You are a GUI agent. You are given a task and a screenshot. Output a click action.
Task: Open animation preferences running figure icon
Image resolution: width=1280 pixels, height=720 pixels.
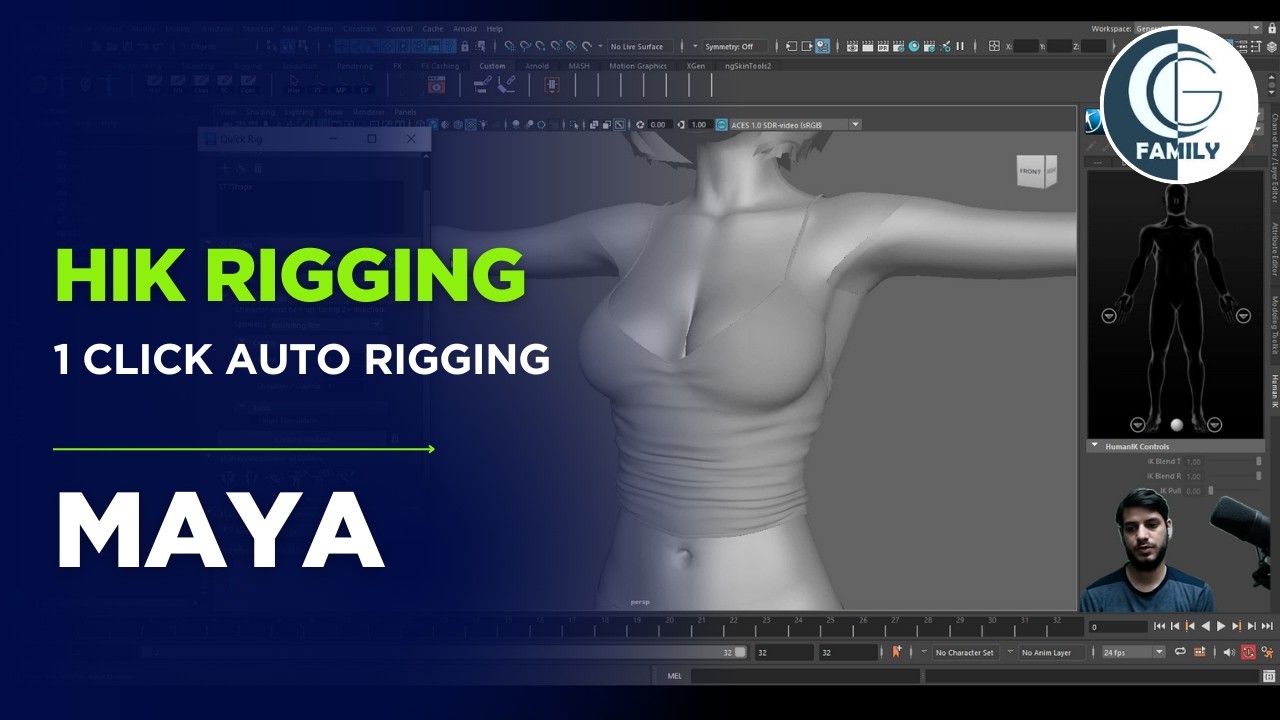pos(1266,652)
